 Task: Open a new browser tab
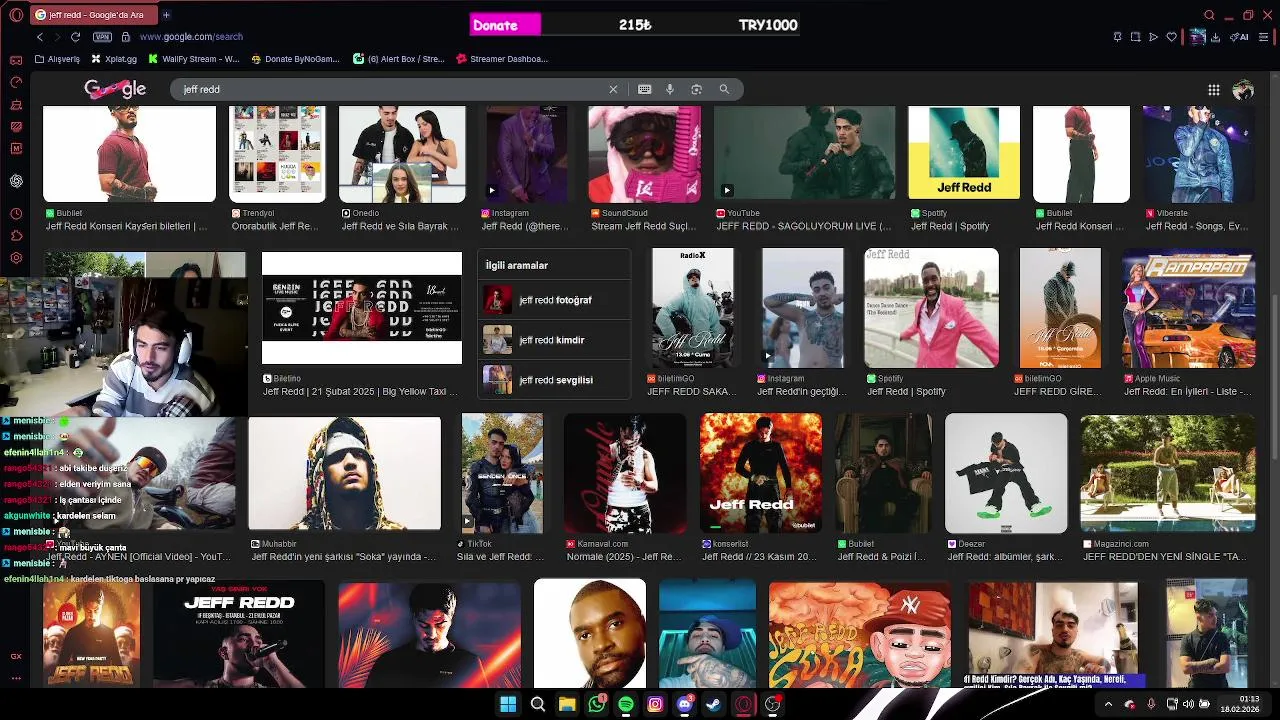(x=166, y=15)
